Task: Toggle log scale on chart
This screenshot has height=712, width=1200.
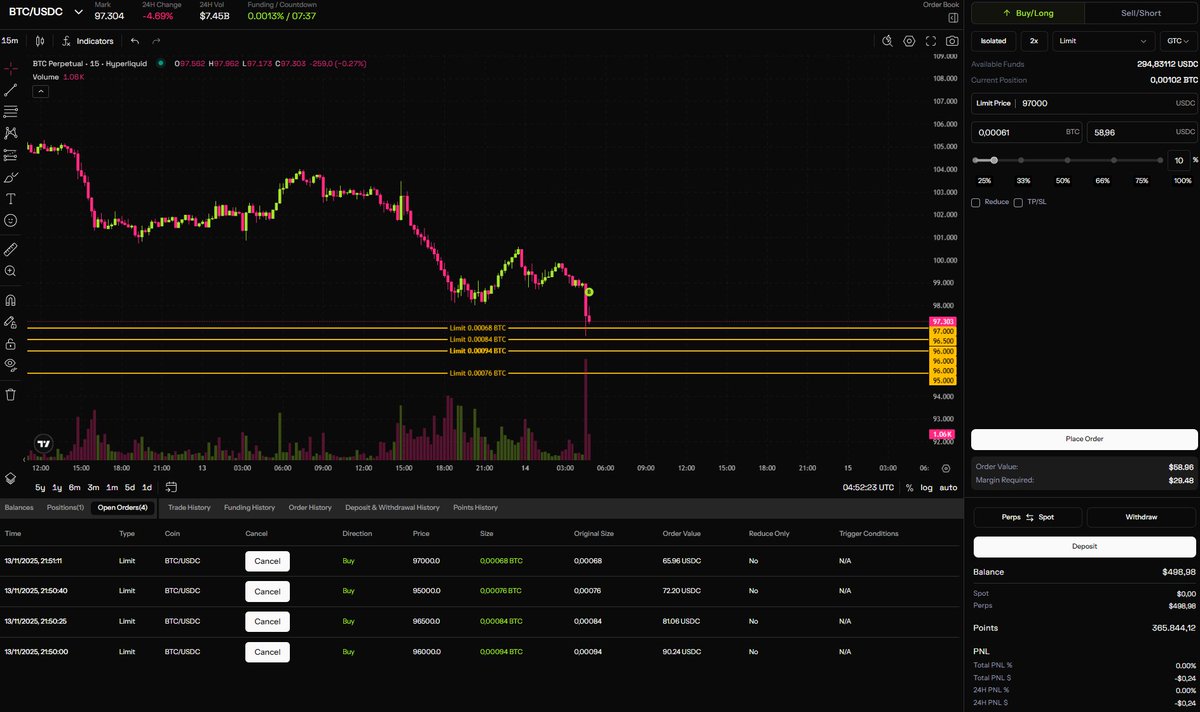Action: 927,487
